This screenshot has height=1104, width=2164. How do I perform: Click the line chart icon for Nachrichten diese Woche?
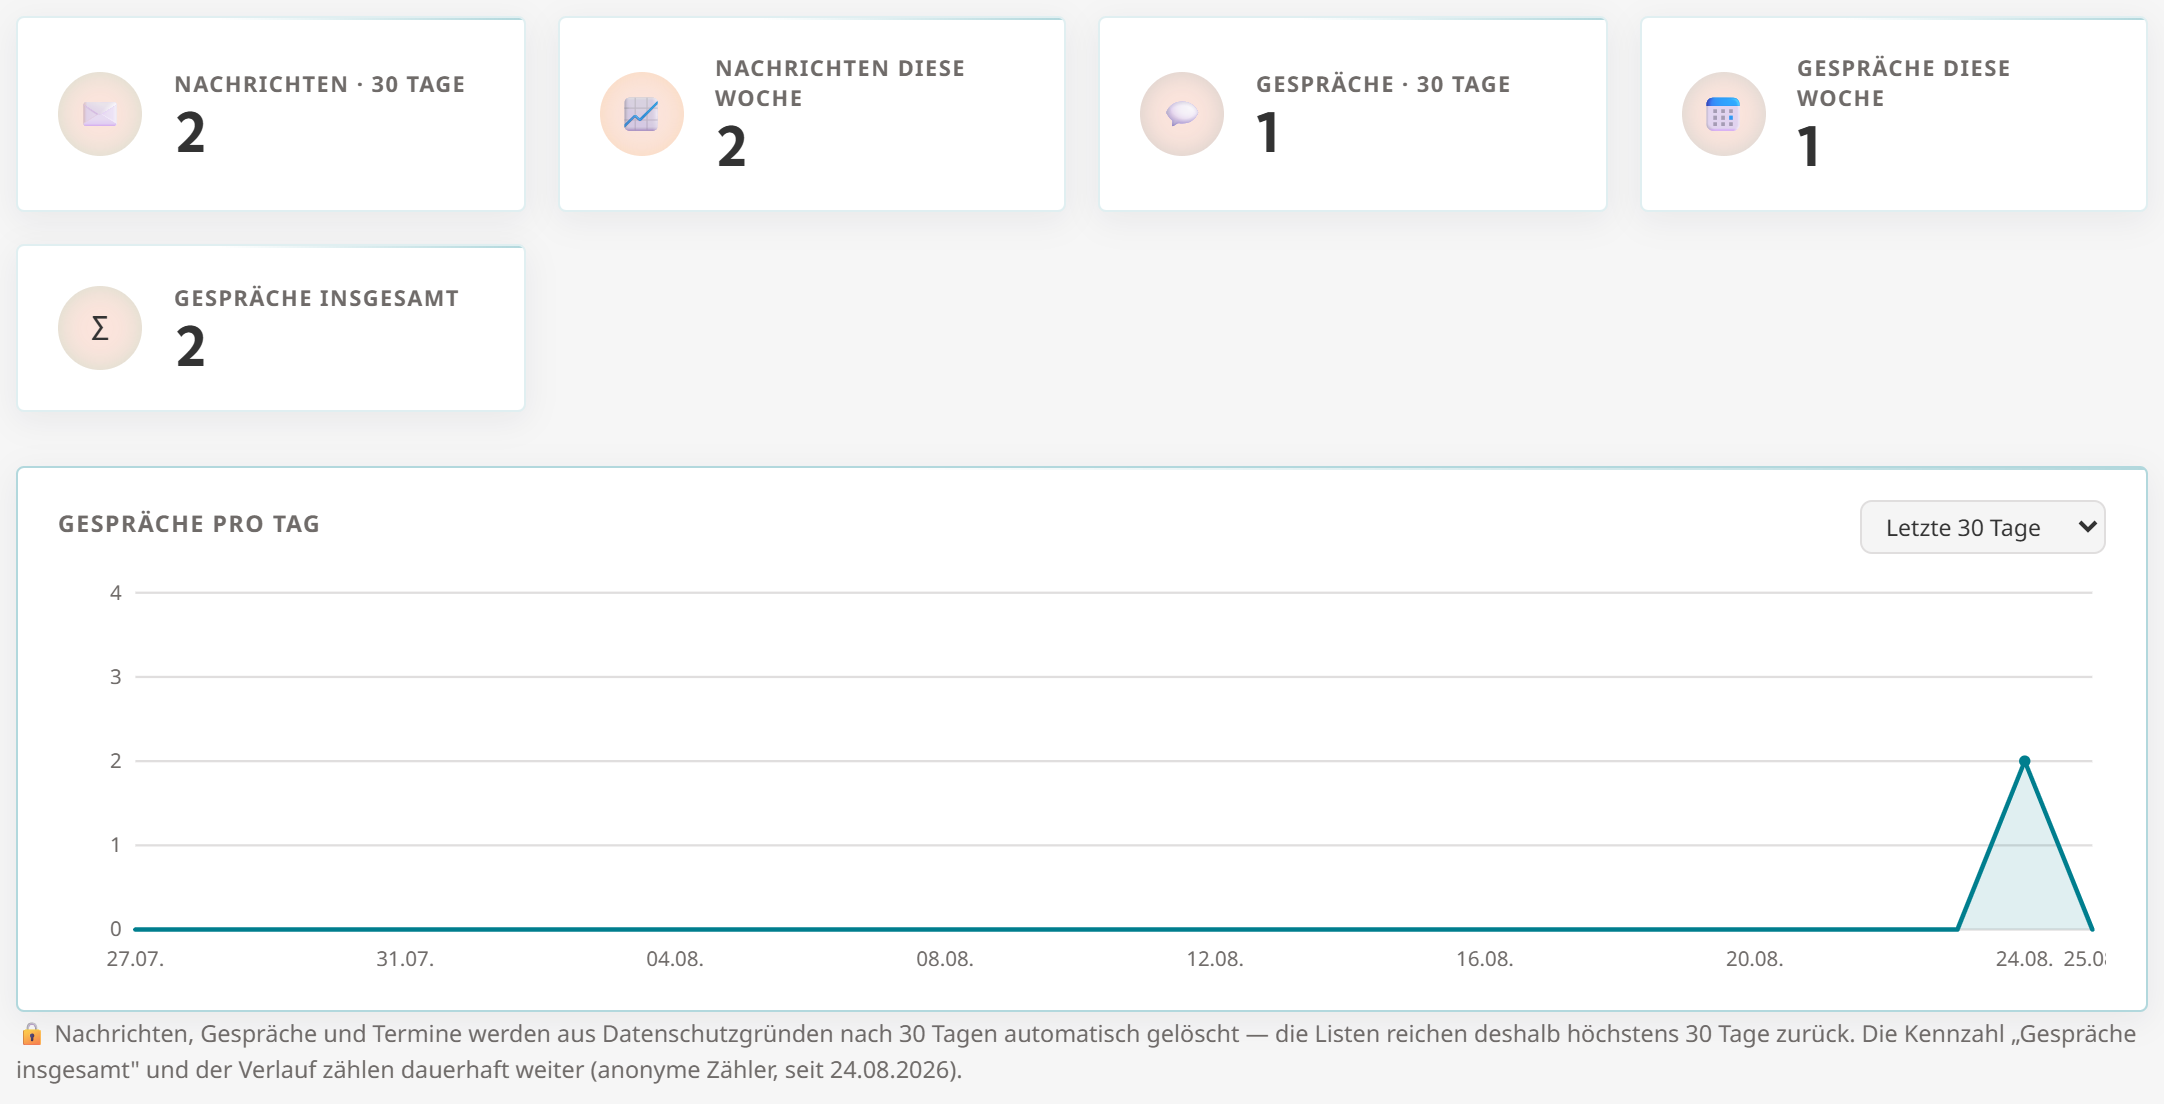click(641, 114)
